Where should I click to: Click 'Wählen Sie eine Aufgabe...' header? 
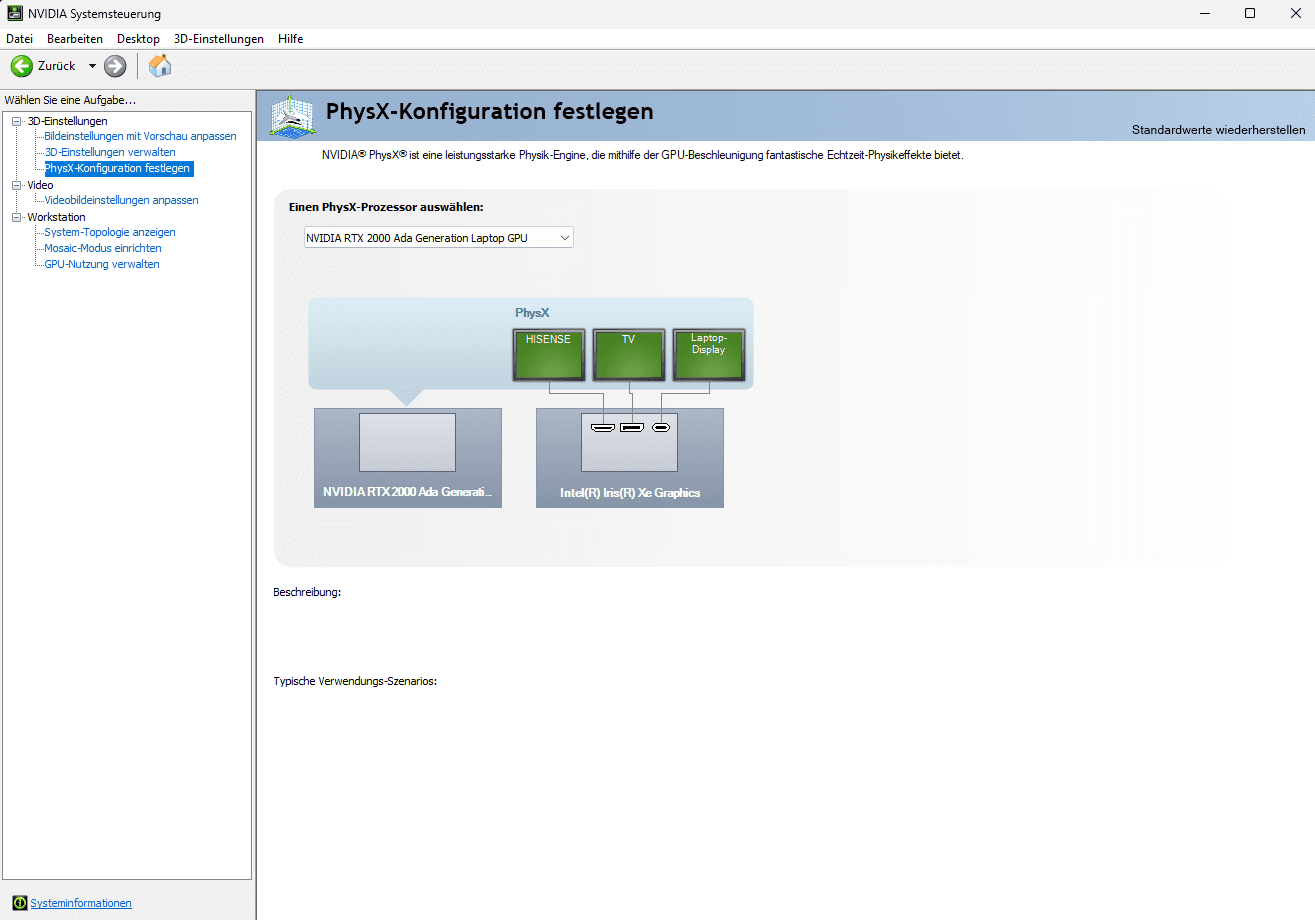(70, 100)
